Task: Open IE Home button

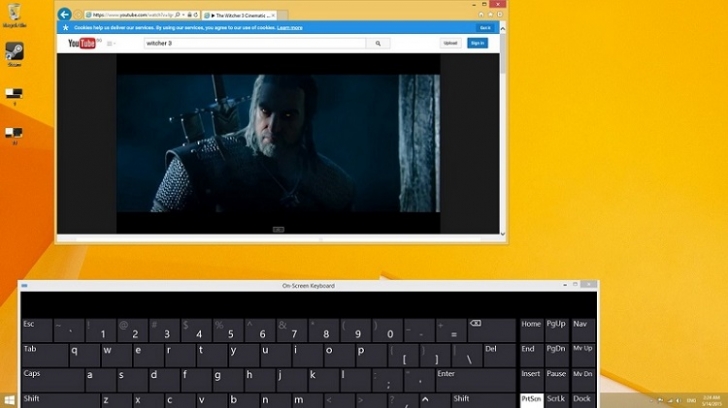Action: click(481, 14)
